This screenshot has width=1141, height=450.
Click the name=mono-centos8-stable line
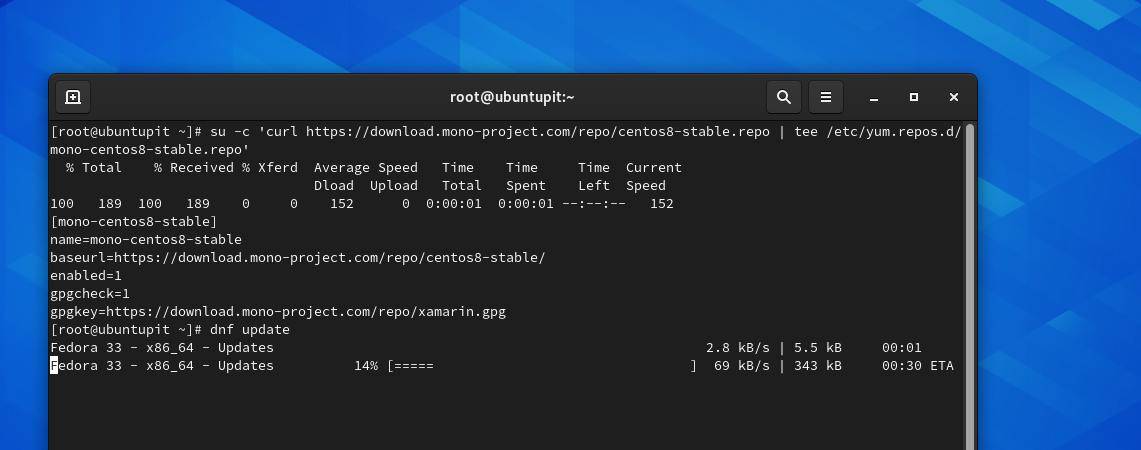pos(146,240)
